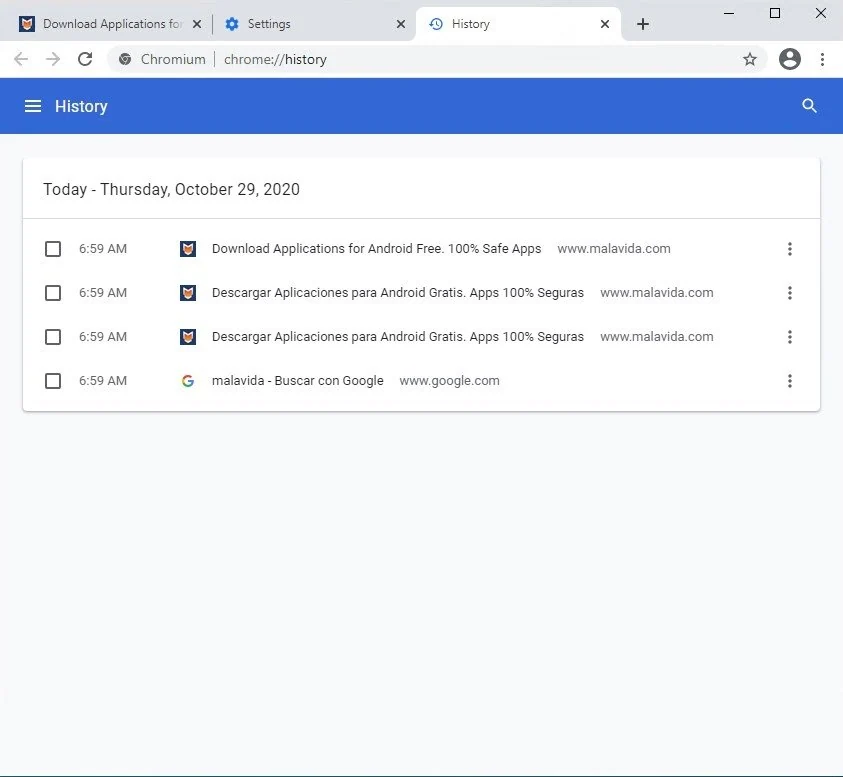
Task: Click the www.google.com domain text
Action: click(x=449, y=381)
